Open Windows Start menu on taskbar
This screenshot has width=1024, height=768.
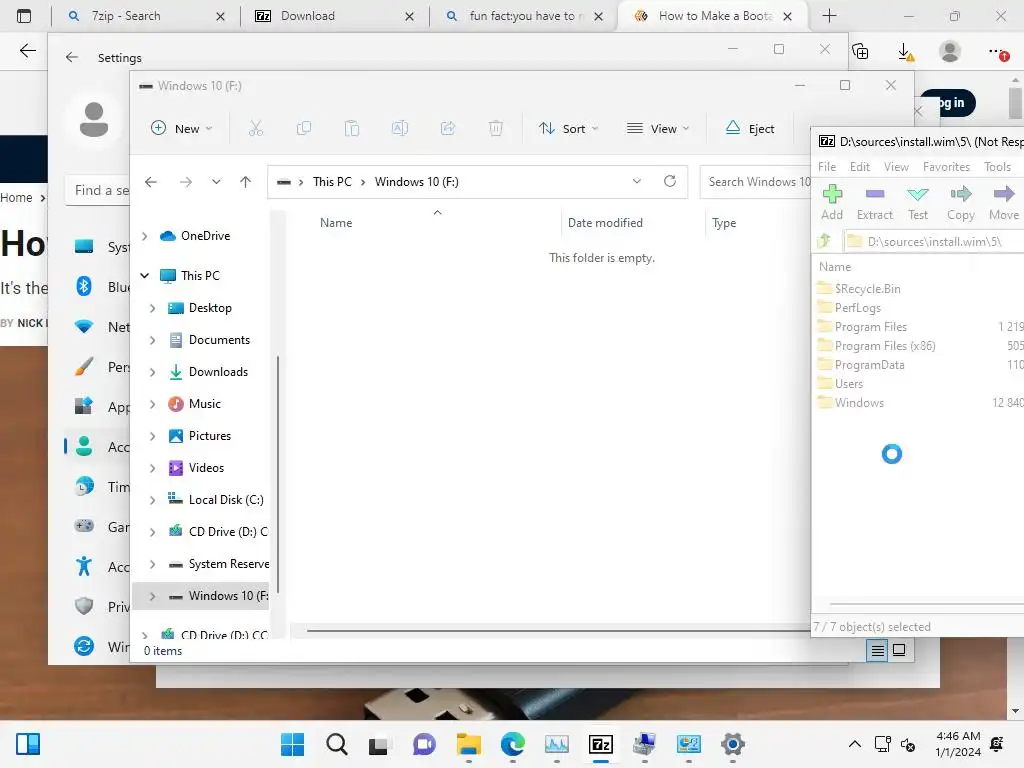point(292,744)
